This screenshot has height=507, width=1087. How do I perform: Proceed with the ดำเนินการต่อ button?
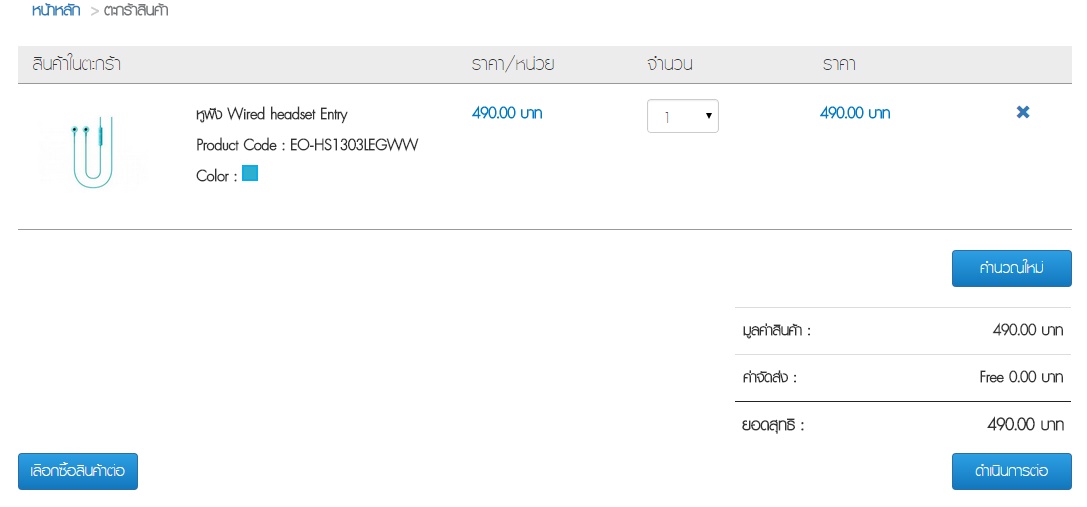(1011, 471)
